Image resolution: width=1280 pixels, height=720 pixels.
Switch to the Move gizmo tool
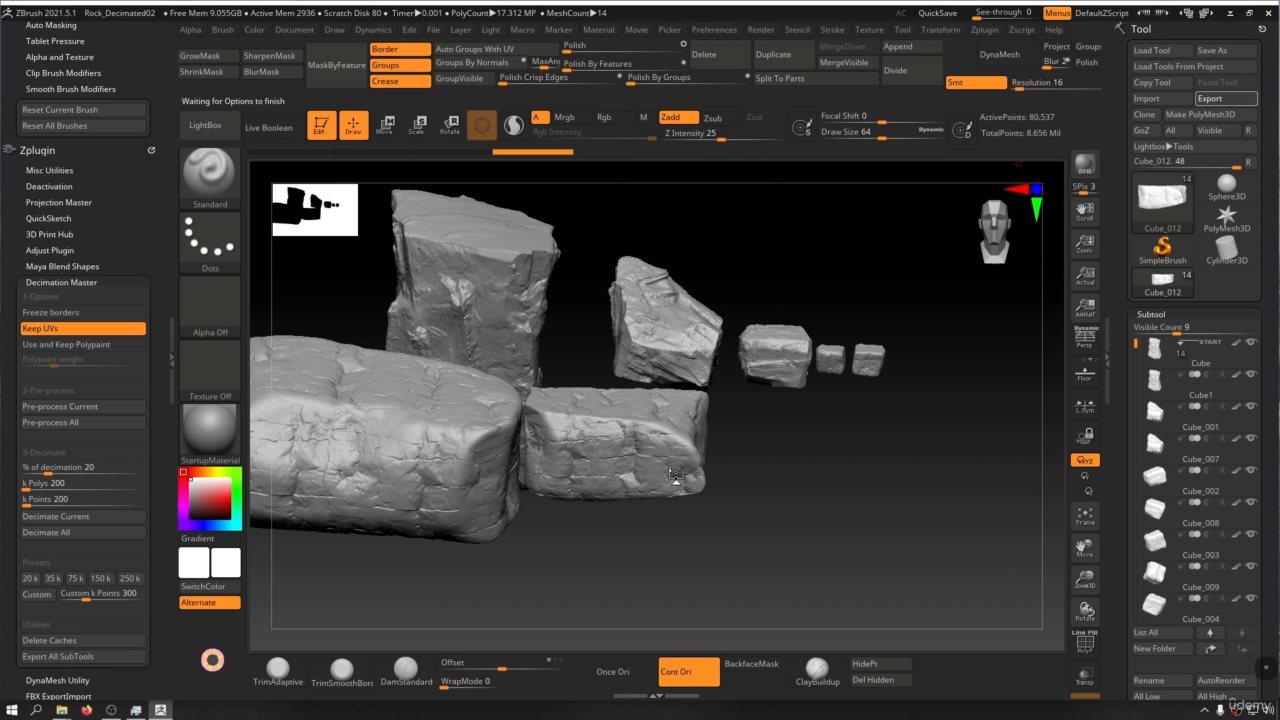tap(385, 125)
